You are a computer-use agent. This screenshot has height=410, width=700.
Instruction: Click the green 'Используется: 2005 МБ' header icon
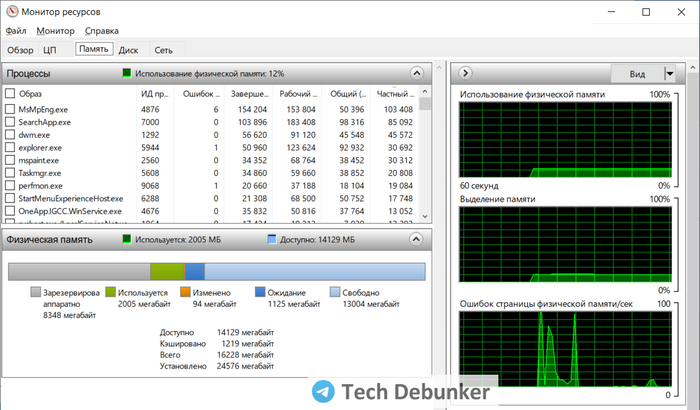click(x=127, y=240)
